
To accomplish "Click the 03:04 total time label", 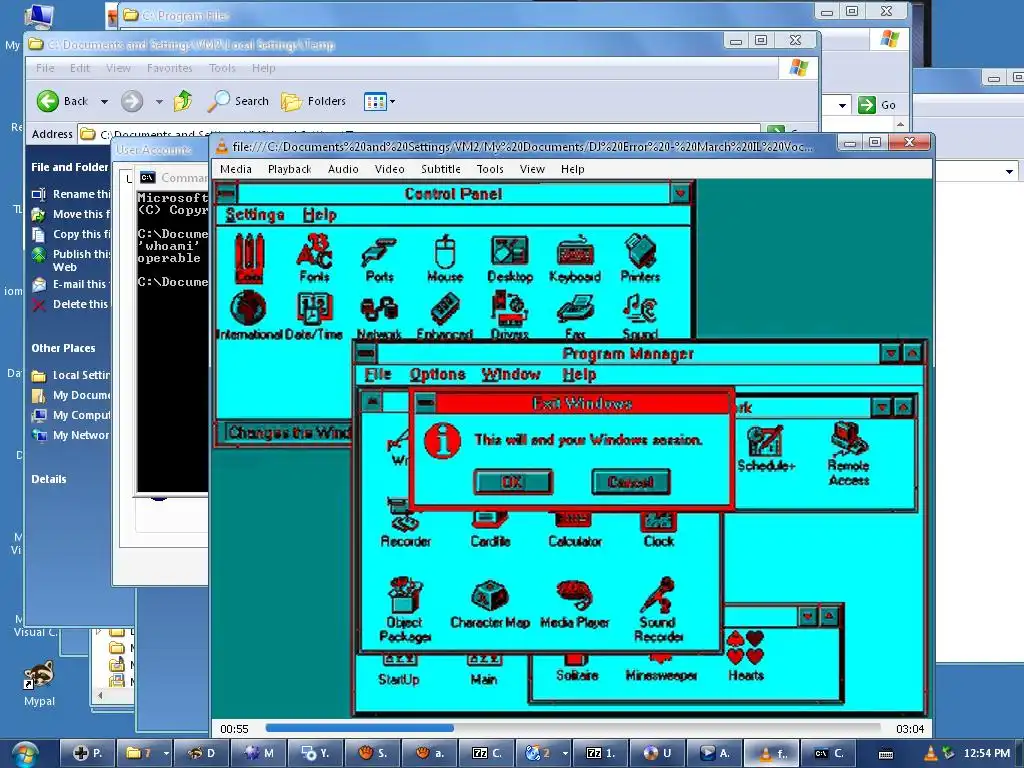I will (x=910, y=729).
